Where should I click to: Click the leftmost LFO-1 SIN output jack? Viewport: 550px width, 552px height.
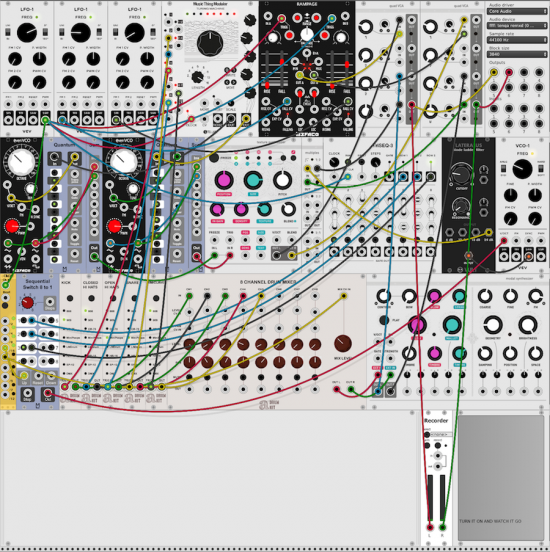[x=8, y=120]
